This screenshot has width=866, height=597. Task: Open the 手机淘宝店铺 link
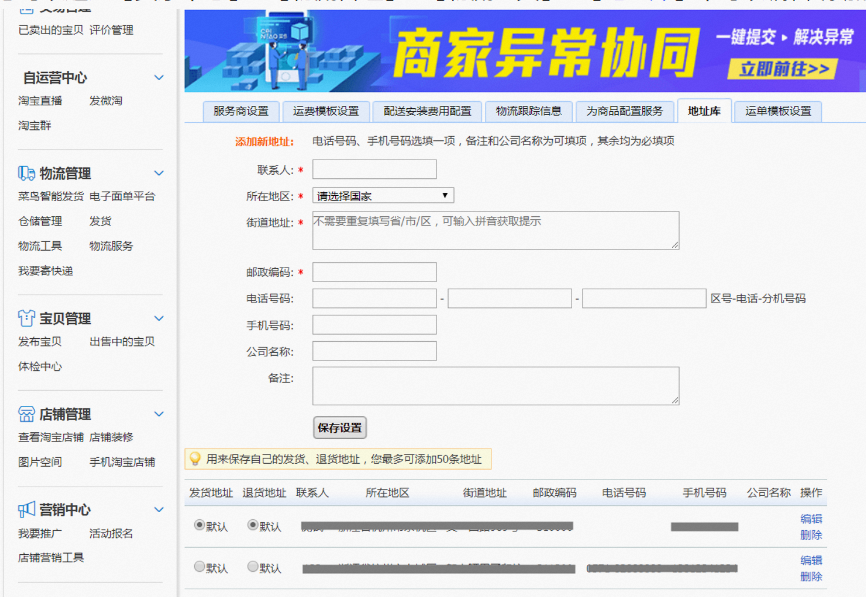pos(123,462)
